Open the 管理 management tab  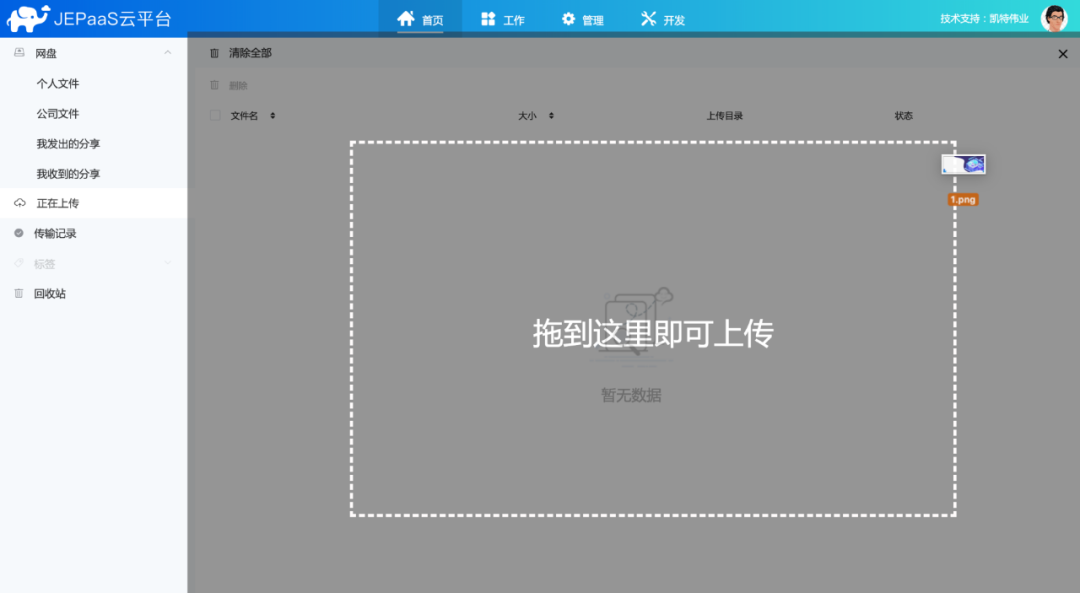583,19
